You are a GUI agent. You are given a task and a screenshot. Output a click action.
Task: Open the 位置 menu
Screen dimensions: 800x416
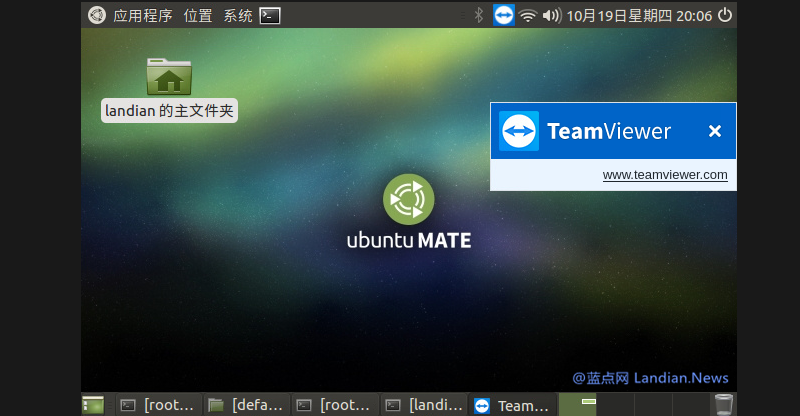(x=198, y=16)
